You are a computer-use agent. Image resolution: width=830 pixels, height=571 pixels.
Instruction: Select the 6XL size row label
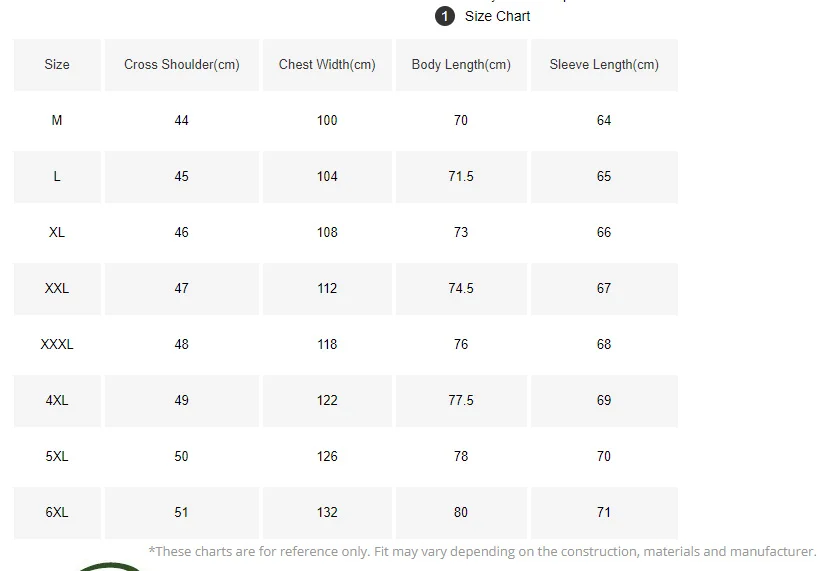pyautogui.click(x=57, y=513)
